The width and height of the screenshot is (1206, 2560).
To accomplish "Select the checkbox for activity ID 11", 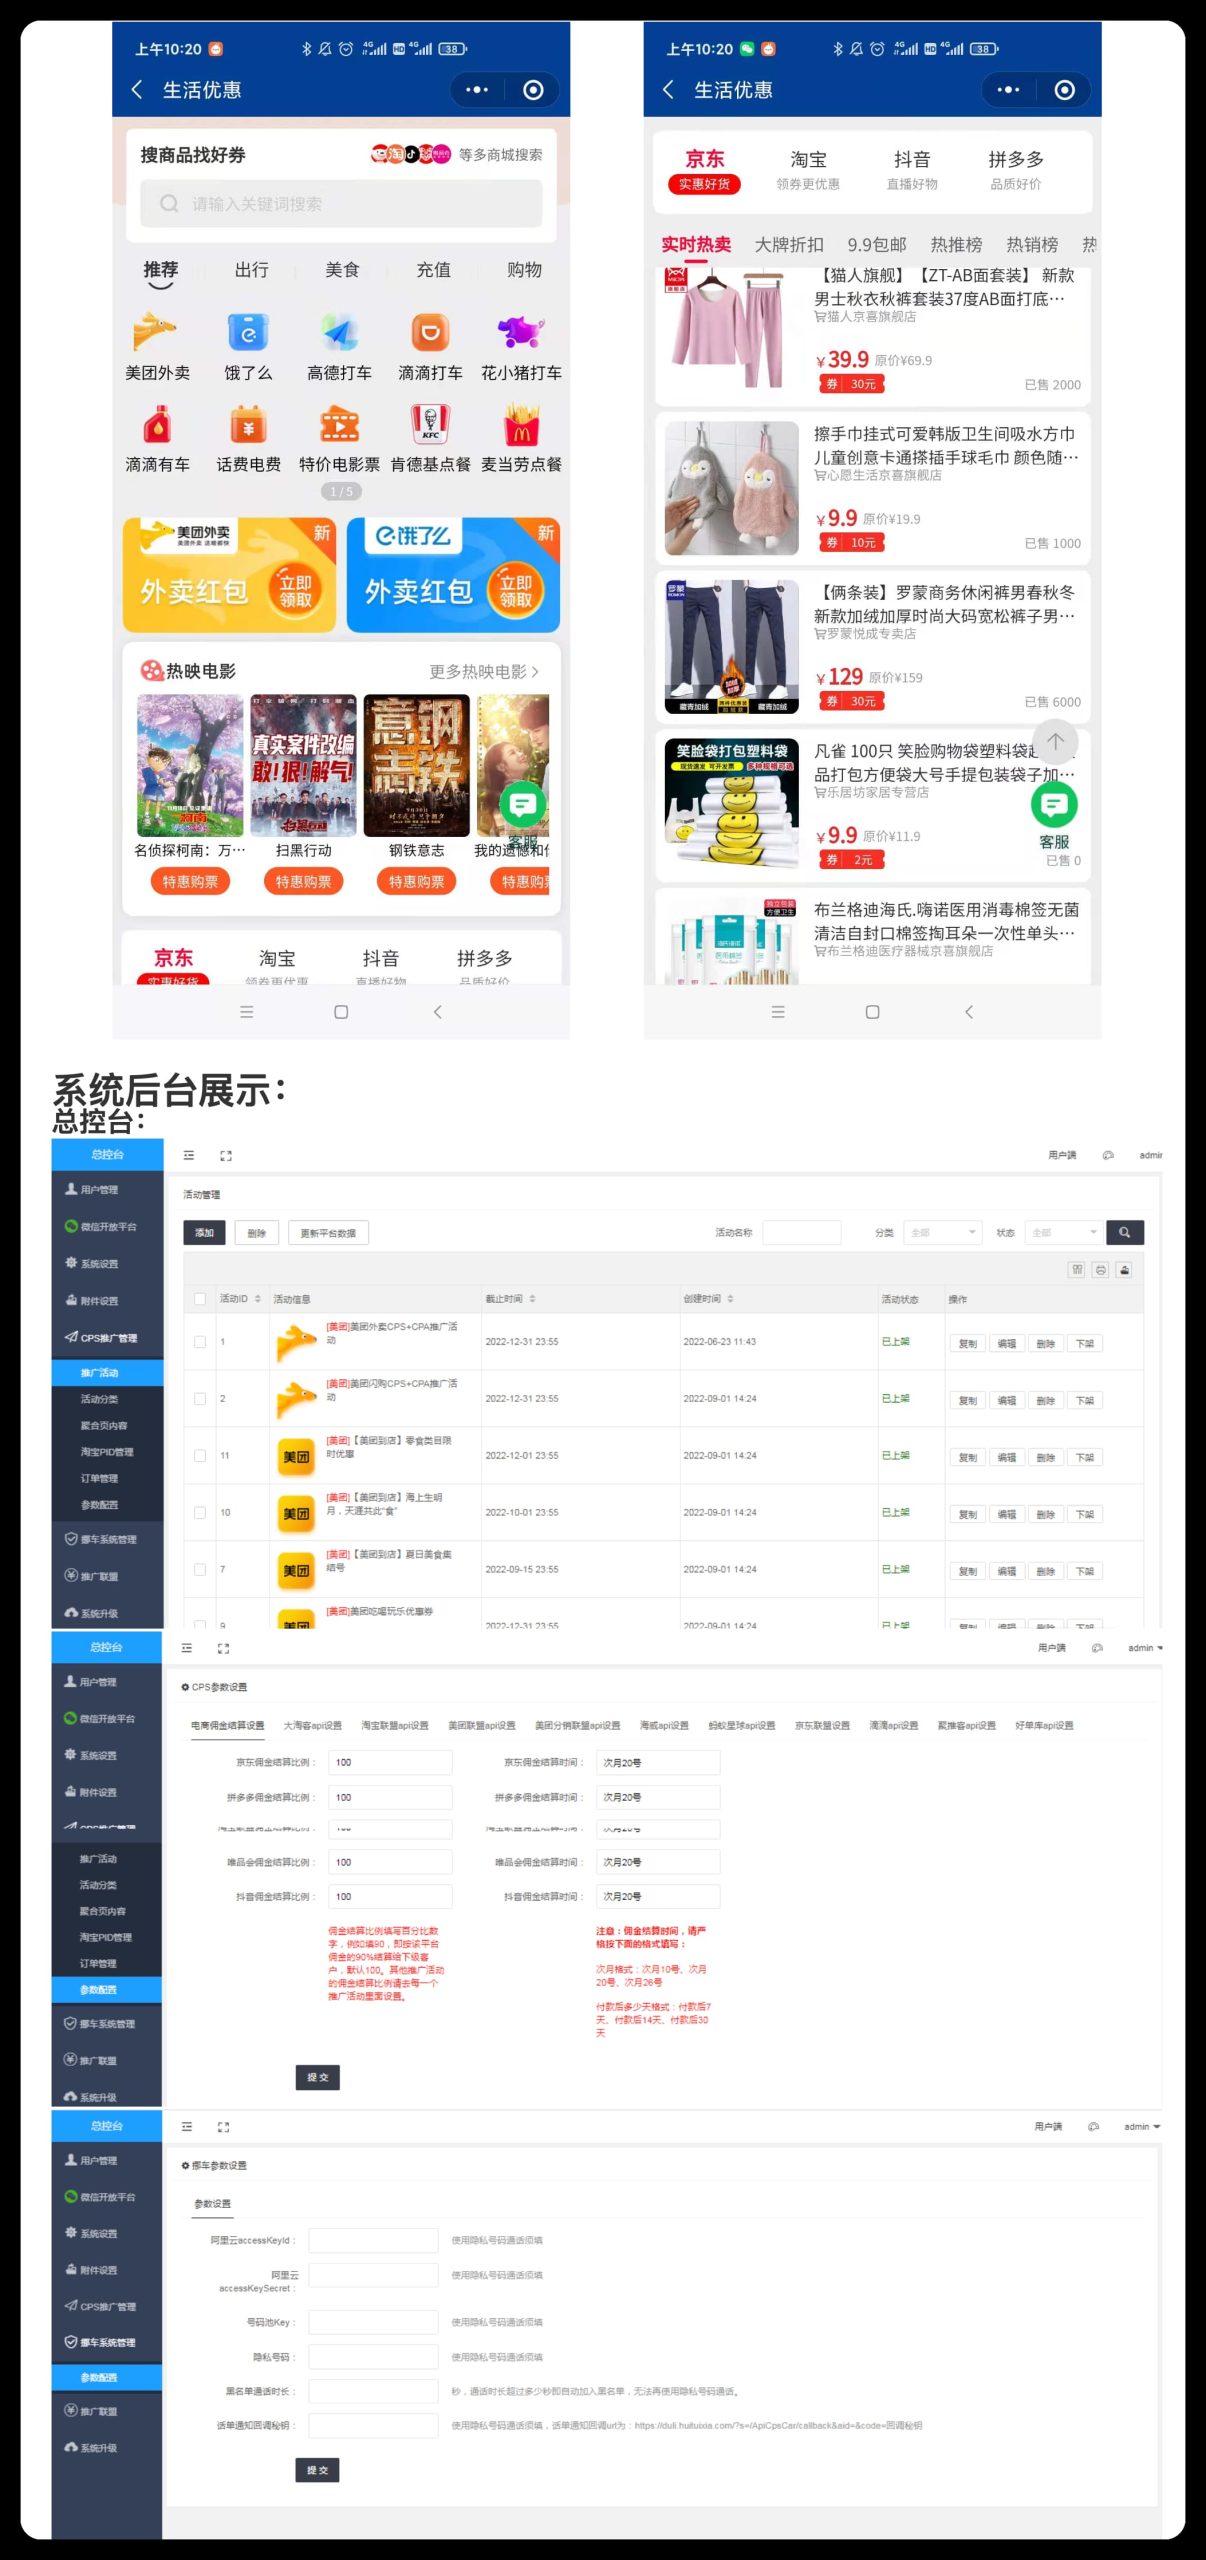I will click(200, 1456).
